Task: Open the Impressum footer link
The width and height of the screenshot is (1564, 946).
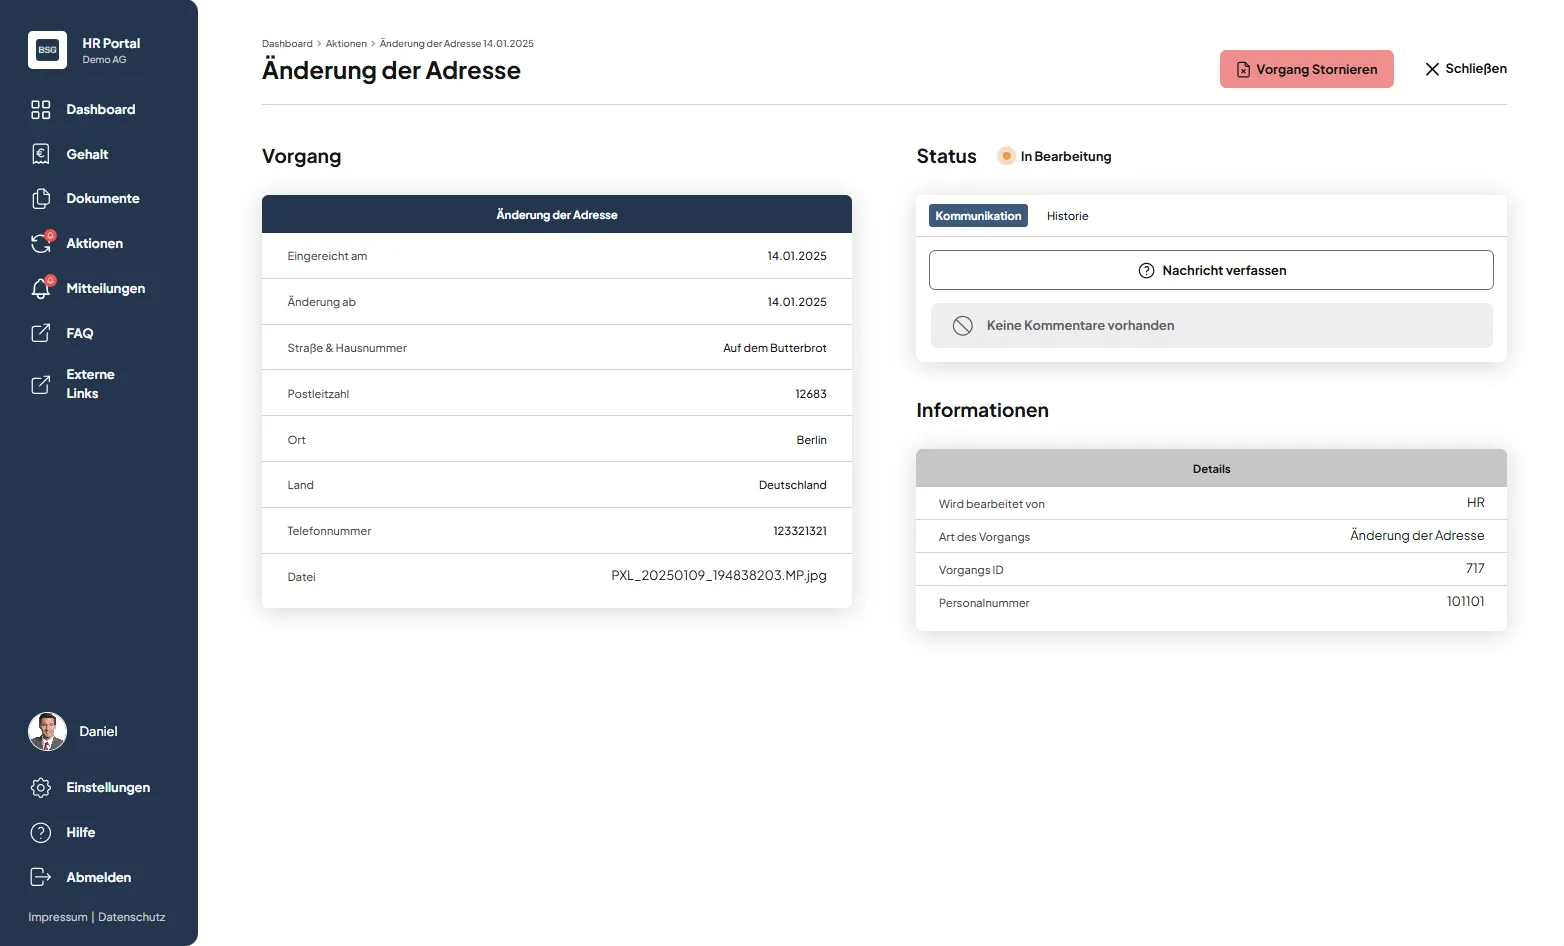Action: point(58,917)
